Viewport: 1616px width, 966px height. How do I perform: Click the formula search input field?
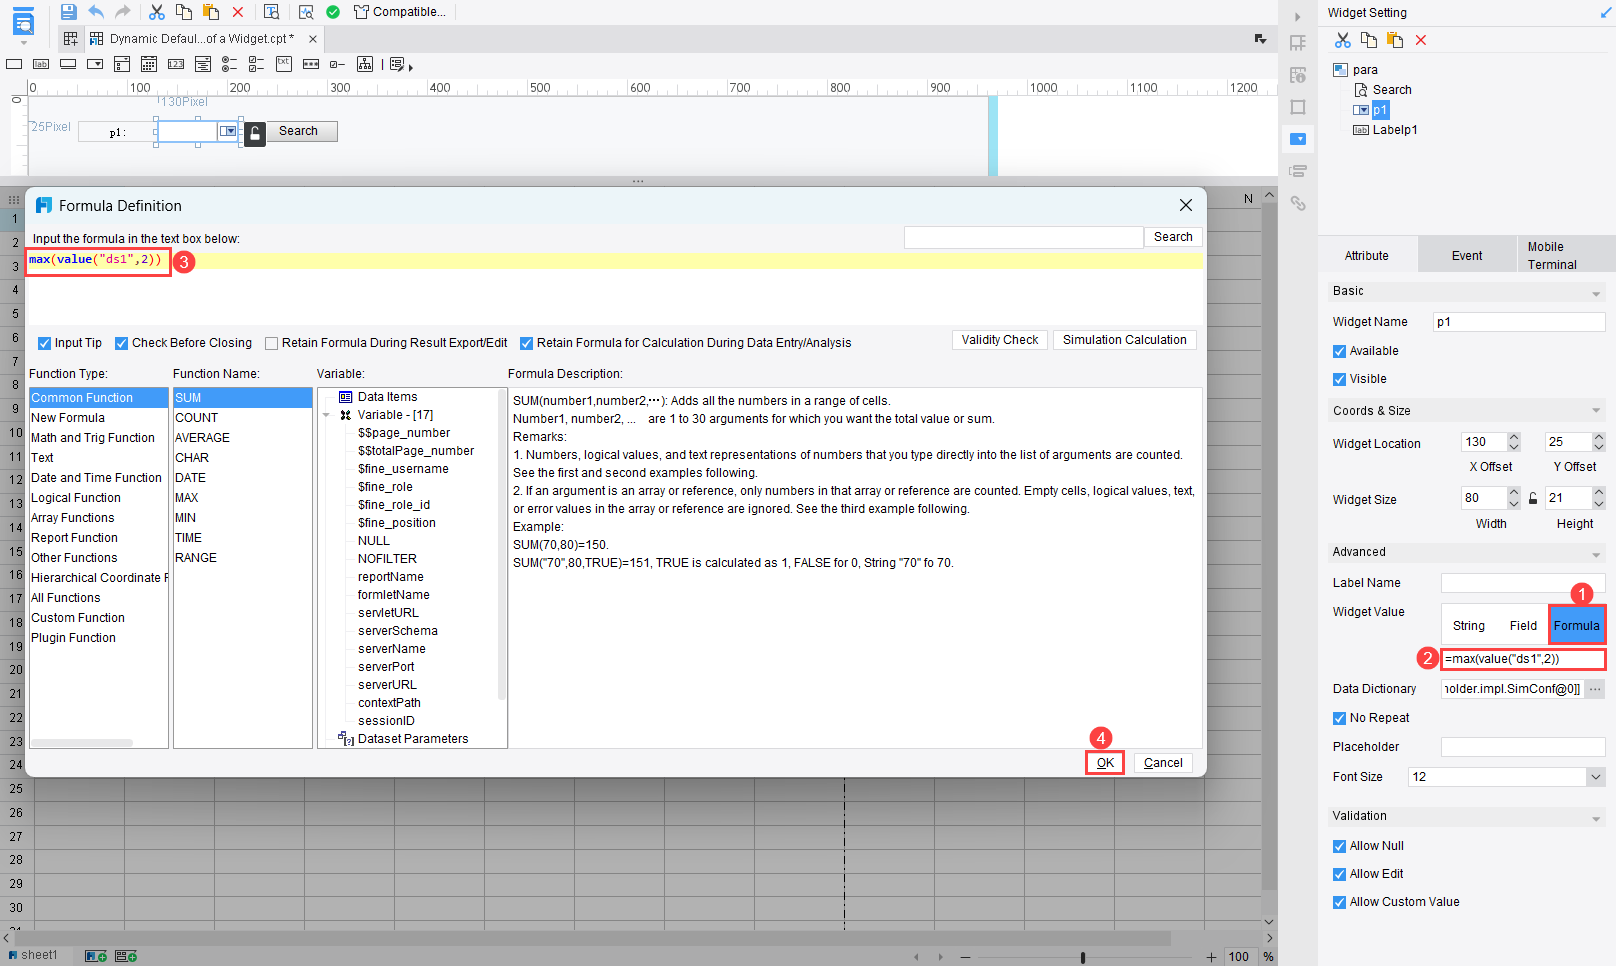click(x=1023, y=237)
